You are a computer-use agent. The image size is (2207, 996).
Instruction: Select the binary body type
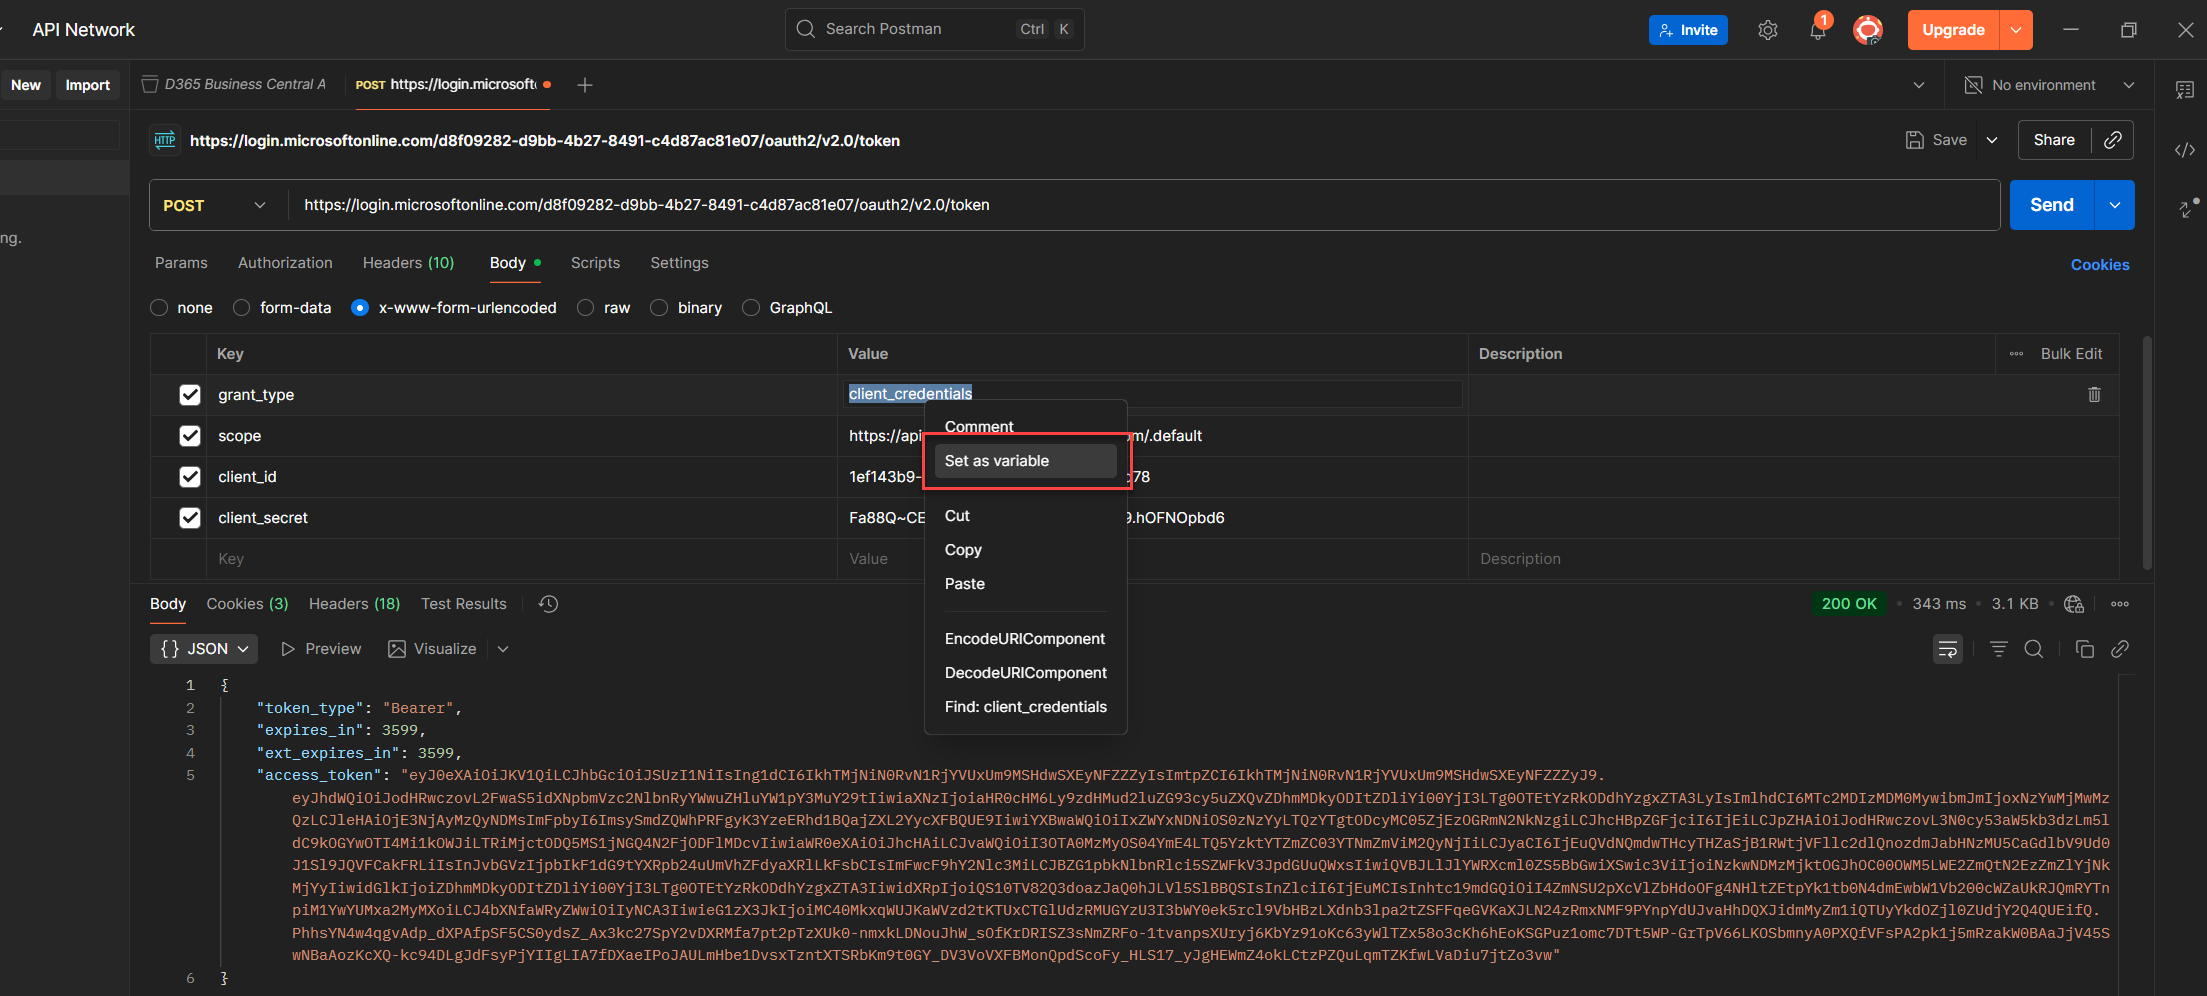[x=659, y=308]
